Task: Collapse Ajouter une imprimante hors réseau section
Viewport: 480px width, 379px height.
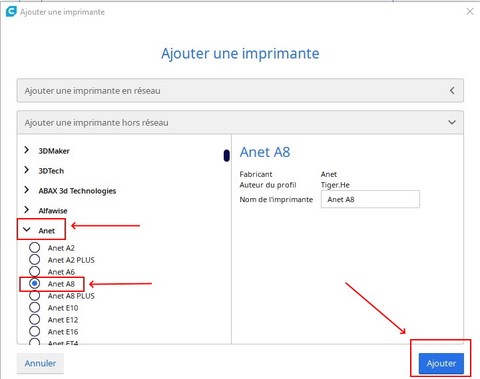Action: pos(240,122)
